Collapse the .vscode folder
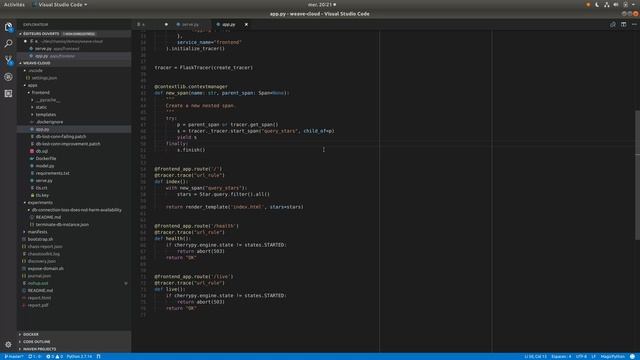The width and height of the screenshot is (640, 360). 73,71
